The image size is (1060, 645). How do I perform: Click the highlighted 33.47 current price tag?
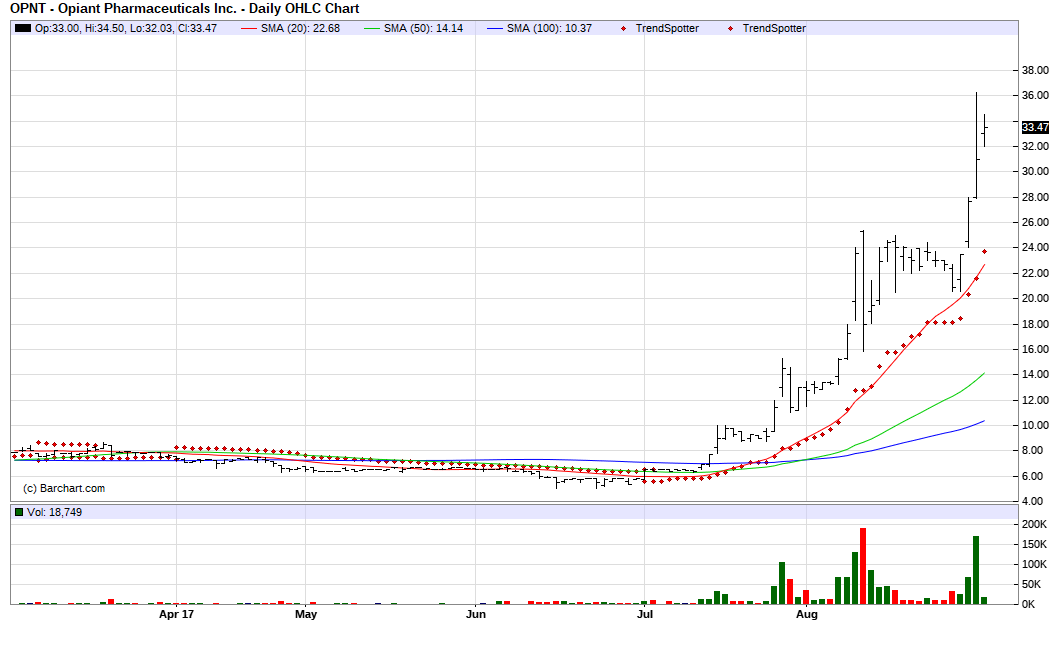[1035, 127]
